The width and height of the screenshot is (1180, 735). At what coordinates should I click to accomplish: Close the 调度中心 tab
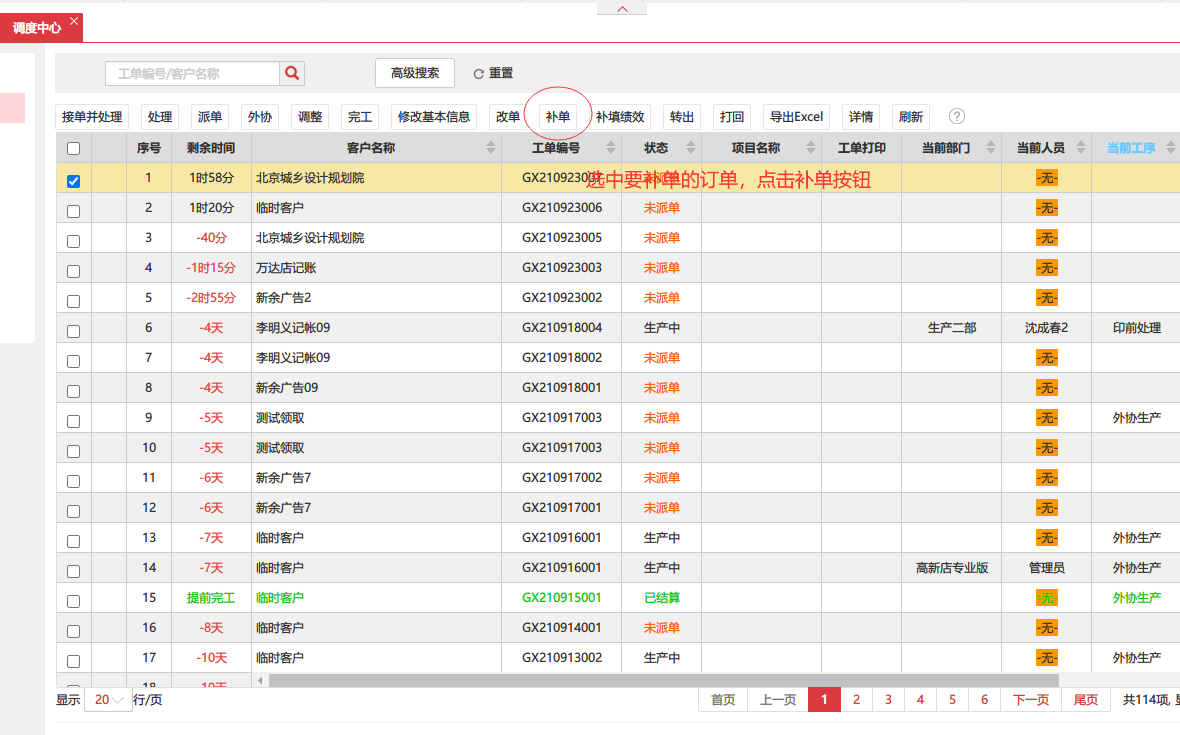[x=74, y=21]
